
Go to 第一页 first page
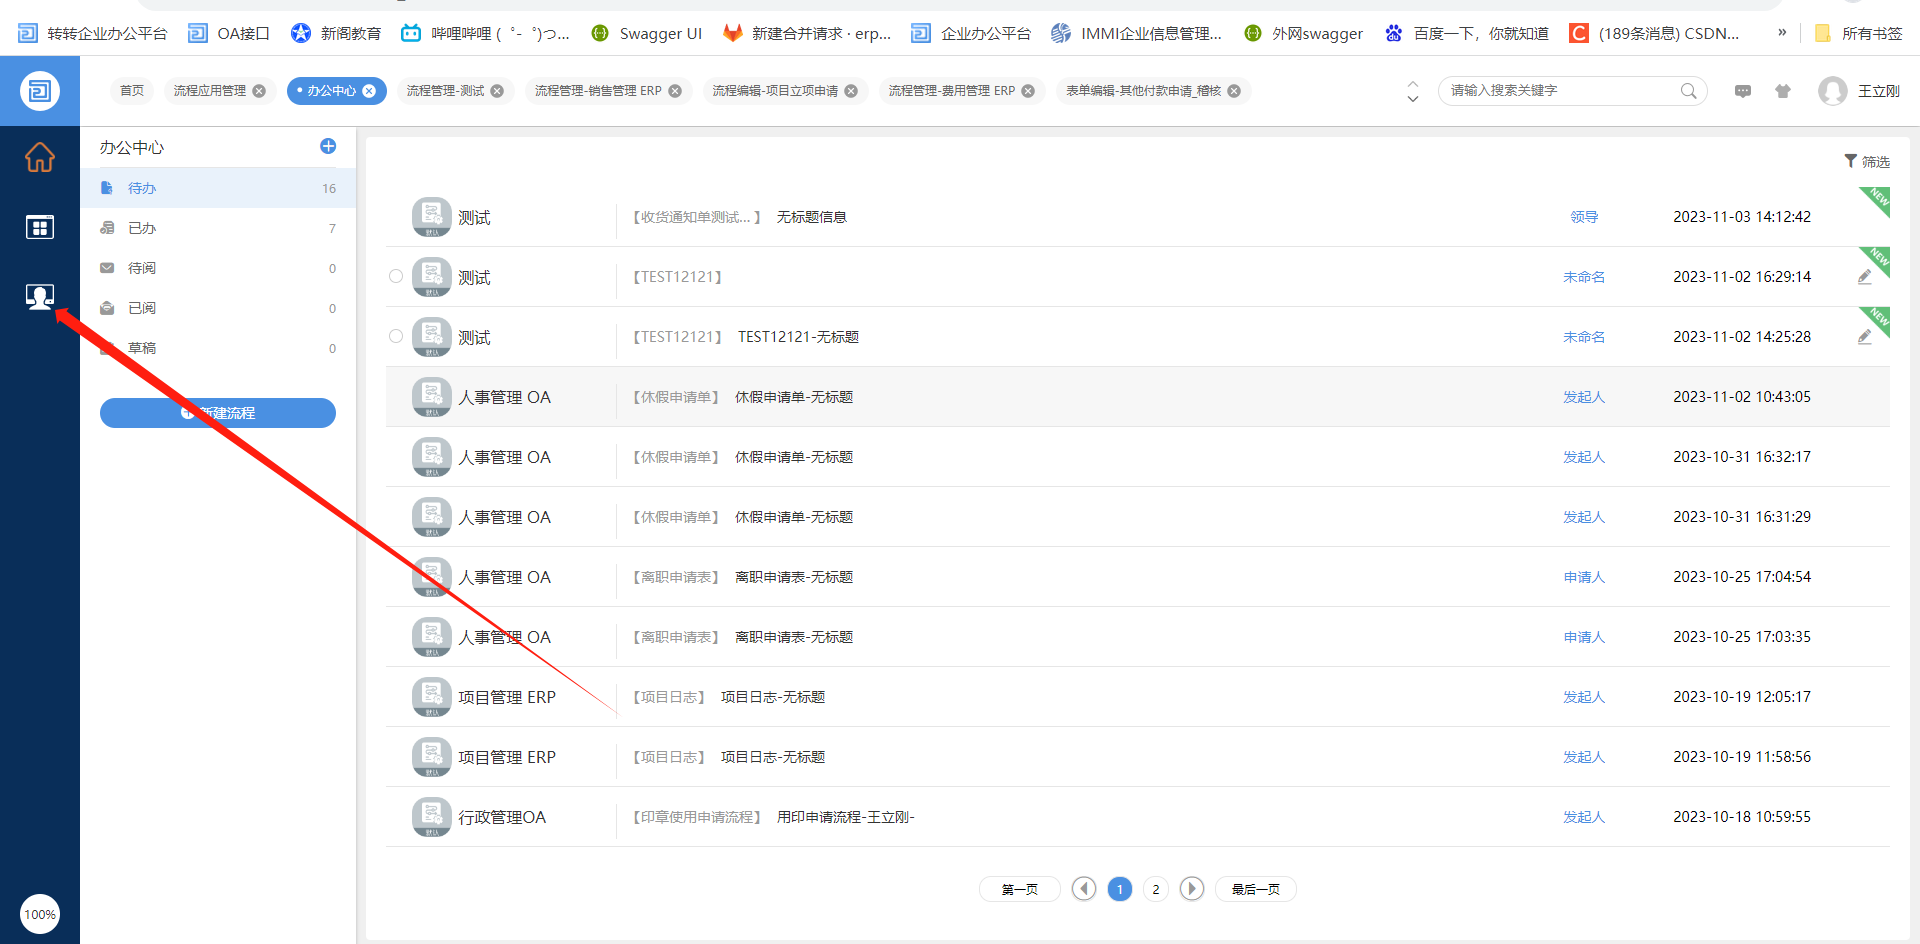[1020, 889]
